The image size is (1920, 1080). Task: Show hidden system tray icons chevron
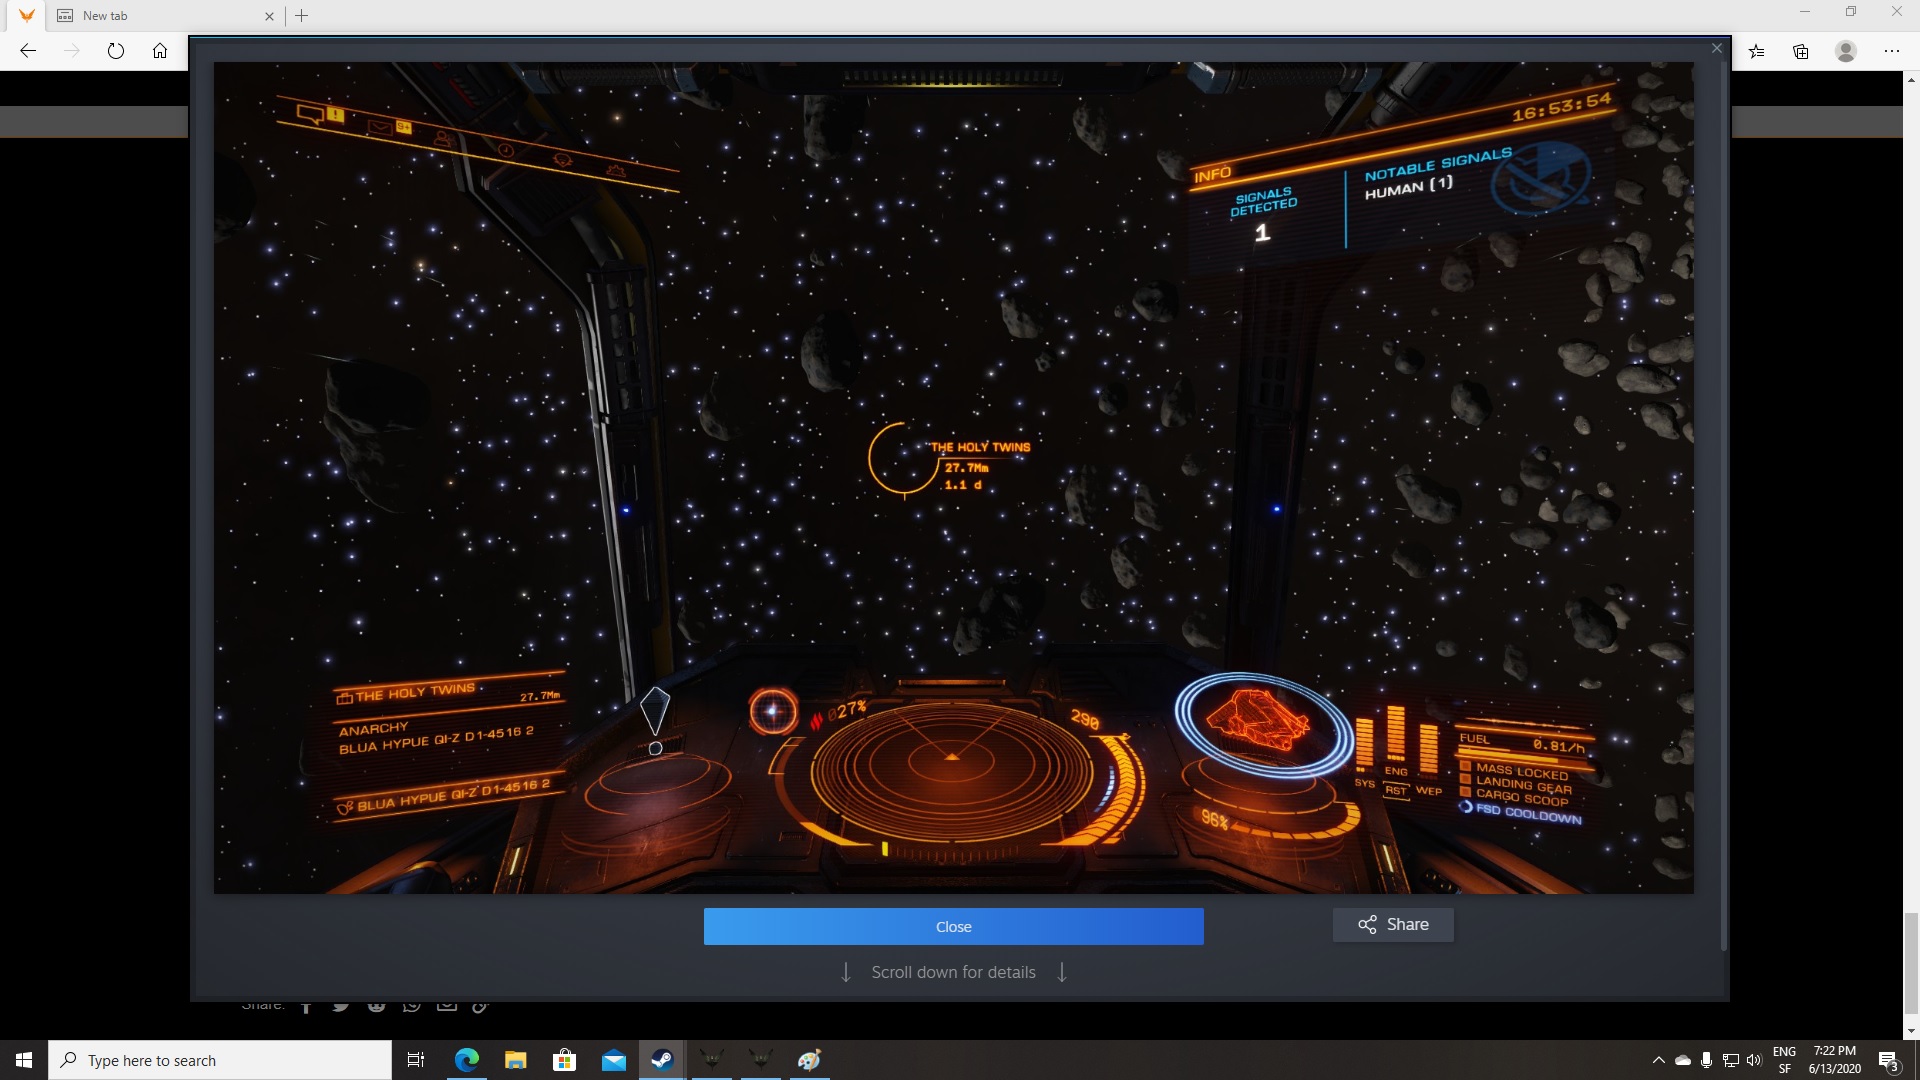(x=1659, y=1060)
